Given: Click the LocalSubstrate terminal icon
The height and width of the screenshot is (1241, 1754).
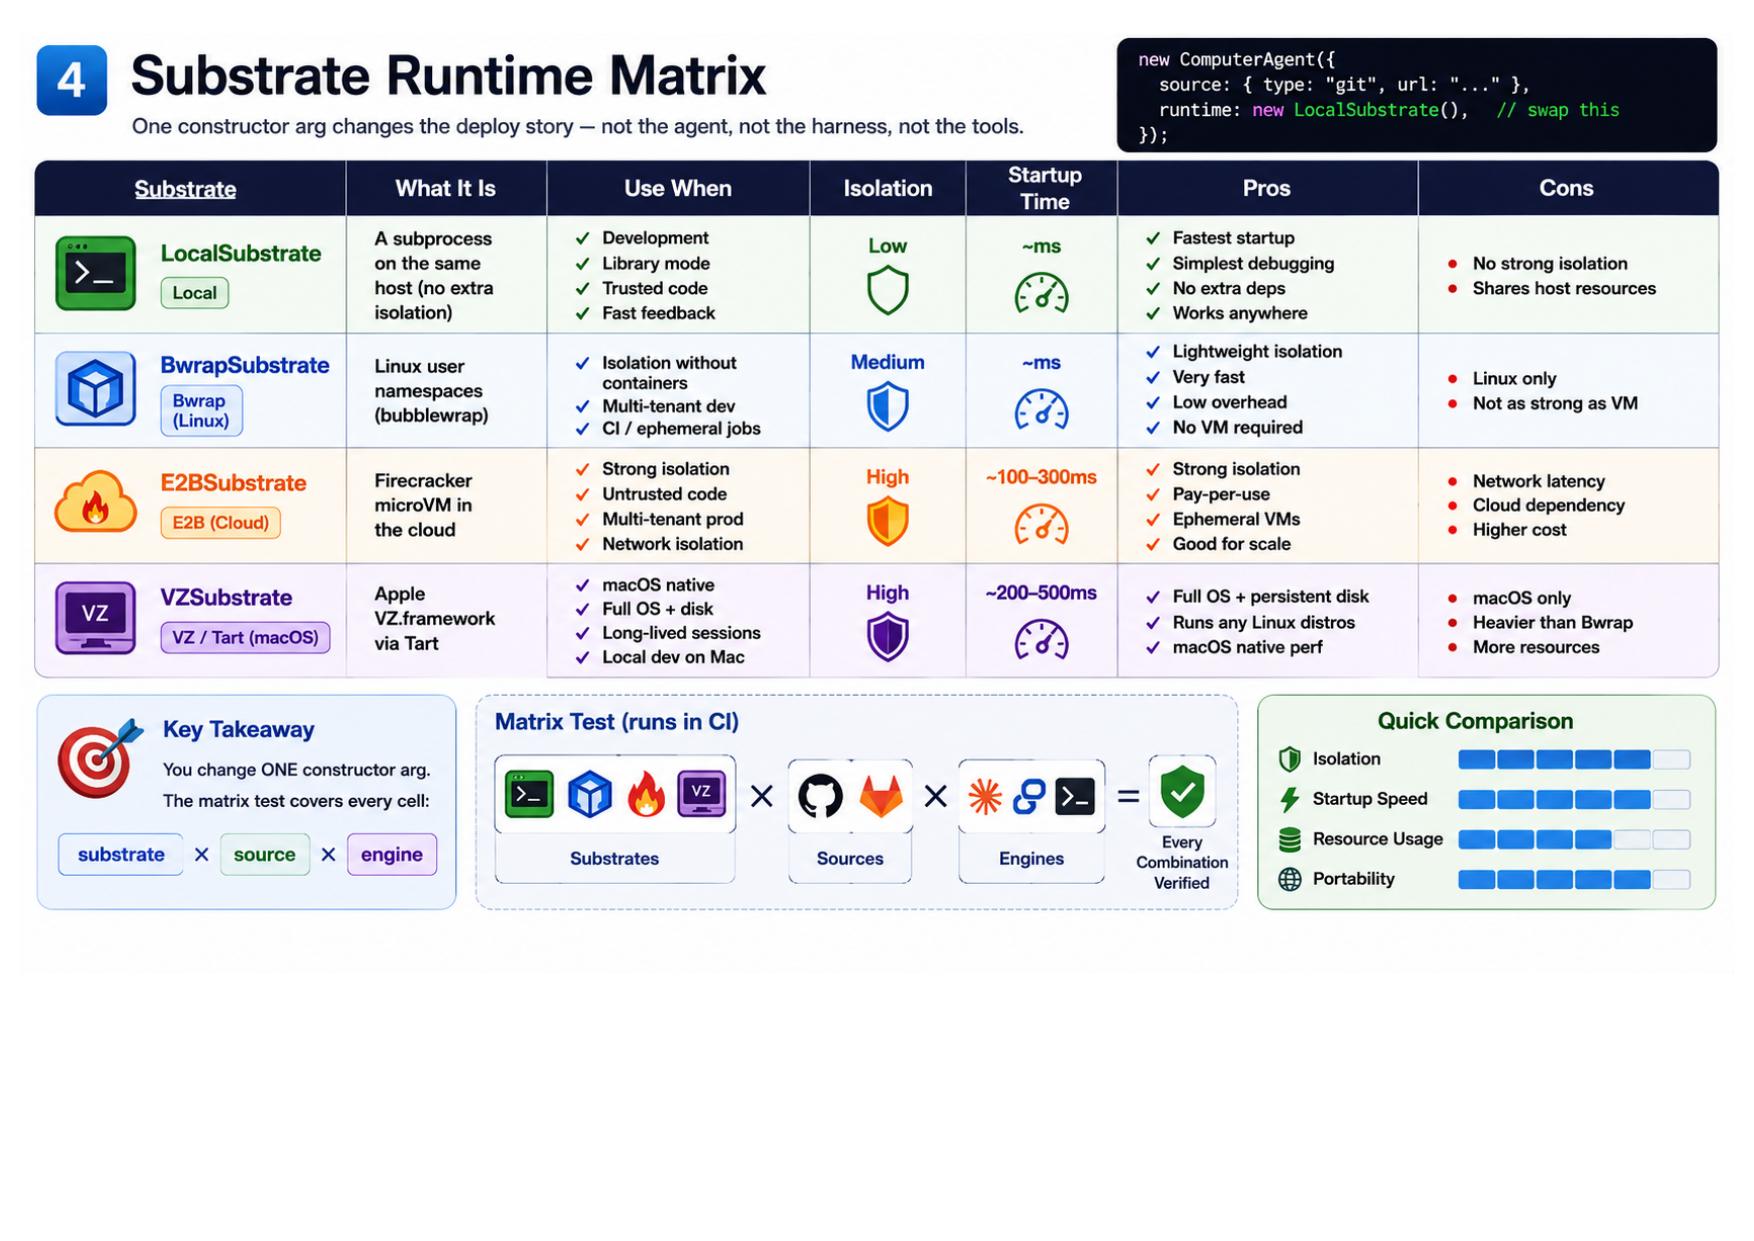Looking at the screenshot, I should [95, 273].
